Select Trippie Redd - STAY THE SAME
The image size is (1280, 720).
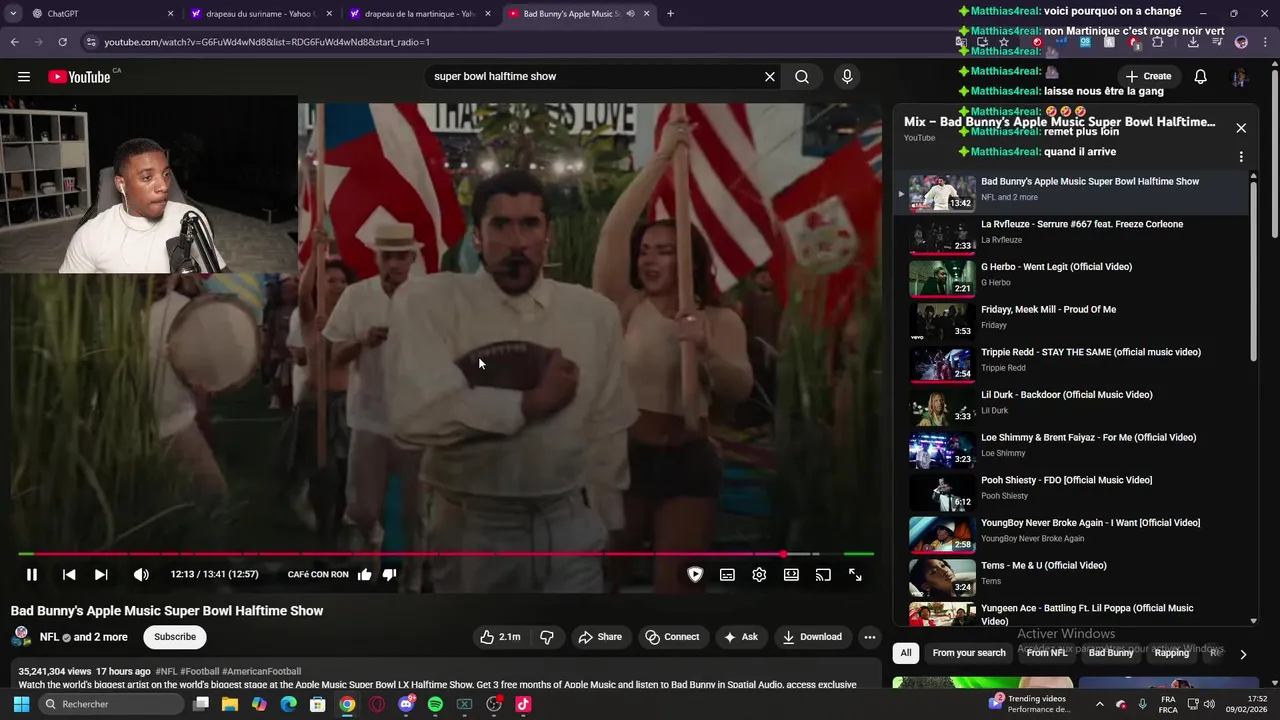pos(1073,364)
